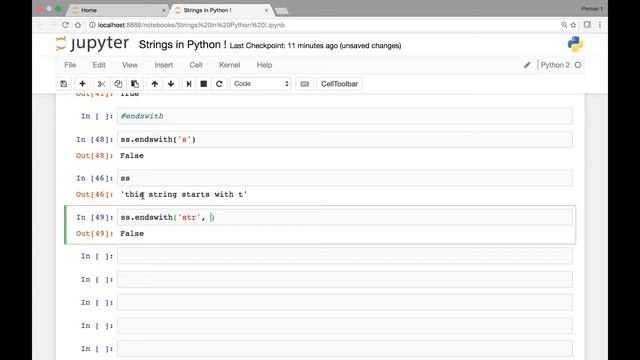Click the Person 1 profile button
The height and width of the screenshot is (360, 640).
click(x=592, y=9)
